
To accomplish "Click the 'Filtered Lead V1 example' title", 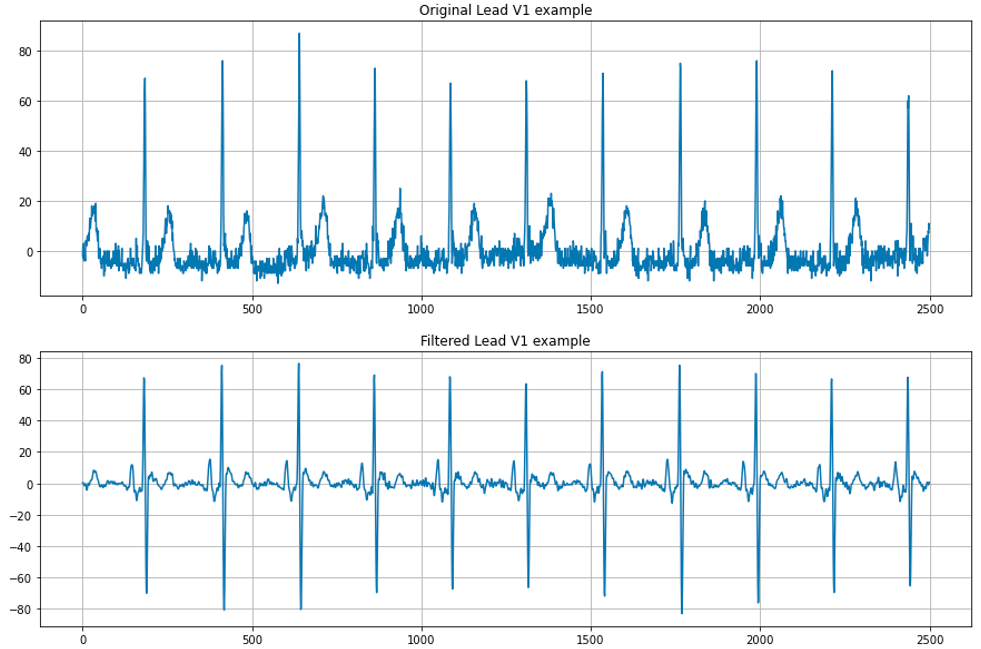I will click(505, 341).
